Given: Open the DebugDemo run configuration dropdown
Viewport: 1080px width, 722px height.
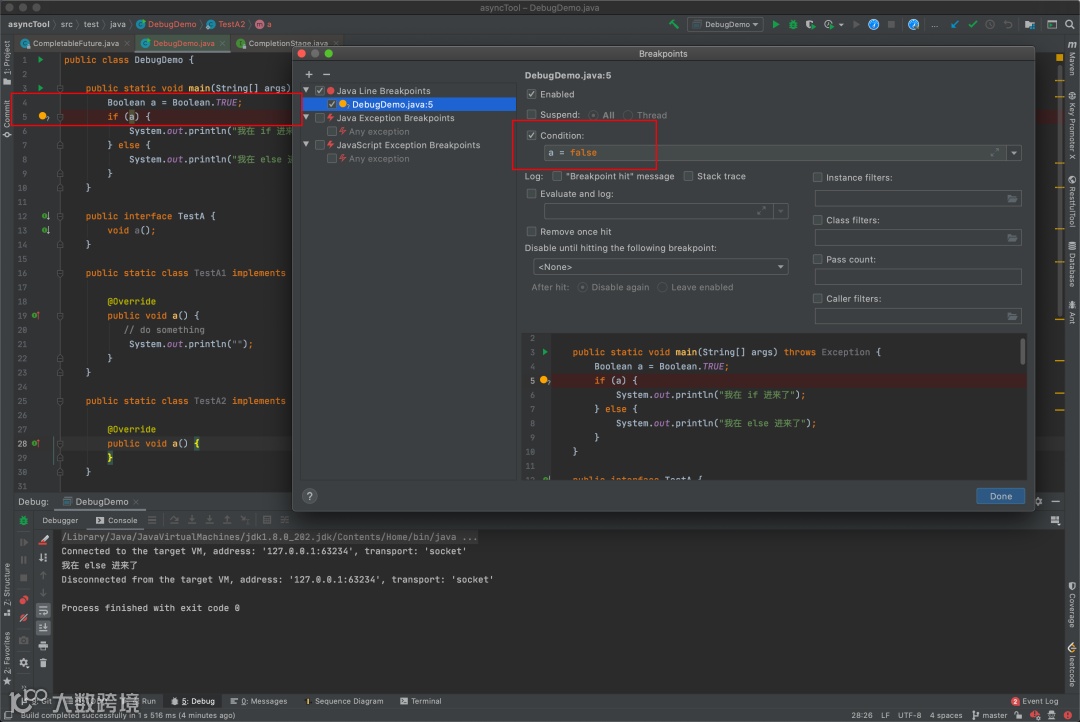Looking at the screenshot, I should pyautogui.click(x=728, y=24).
